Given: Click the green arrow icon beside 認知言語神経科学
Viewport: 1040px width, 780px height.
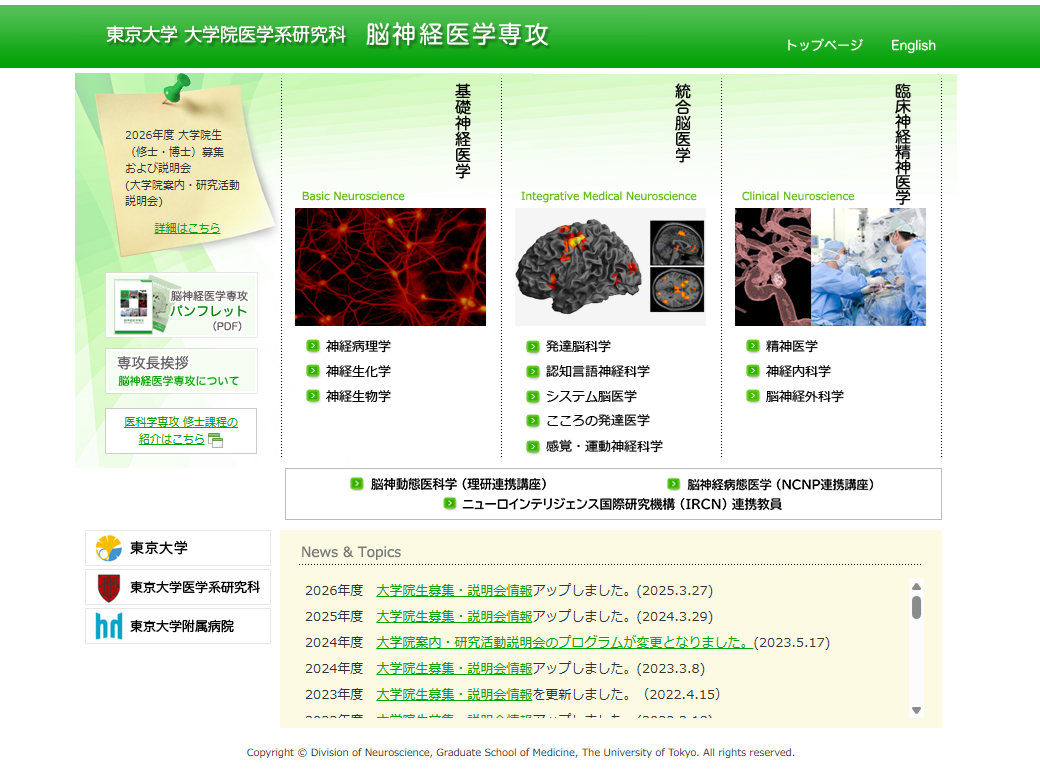Looking at the screenshot, I should [x=533, y=371].
